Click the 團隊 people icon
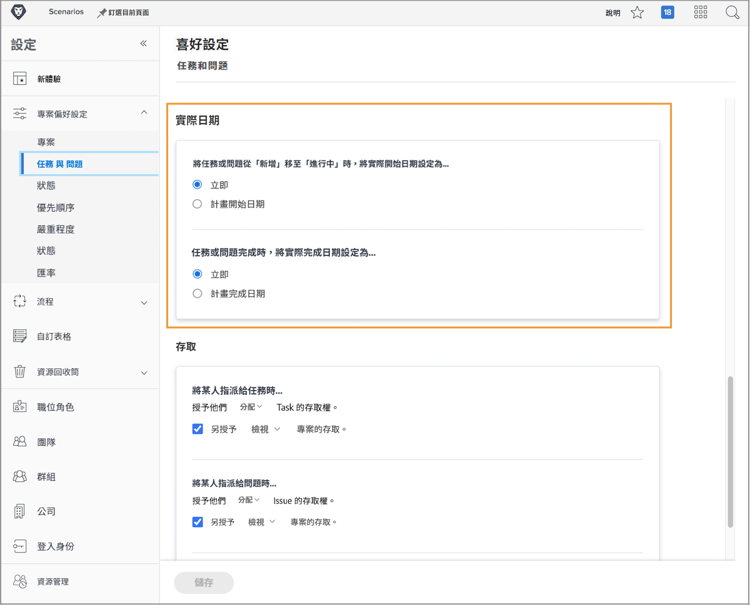The width and height of the screenshot is (750, 605). pyautogui.click(x=20, y=441)
